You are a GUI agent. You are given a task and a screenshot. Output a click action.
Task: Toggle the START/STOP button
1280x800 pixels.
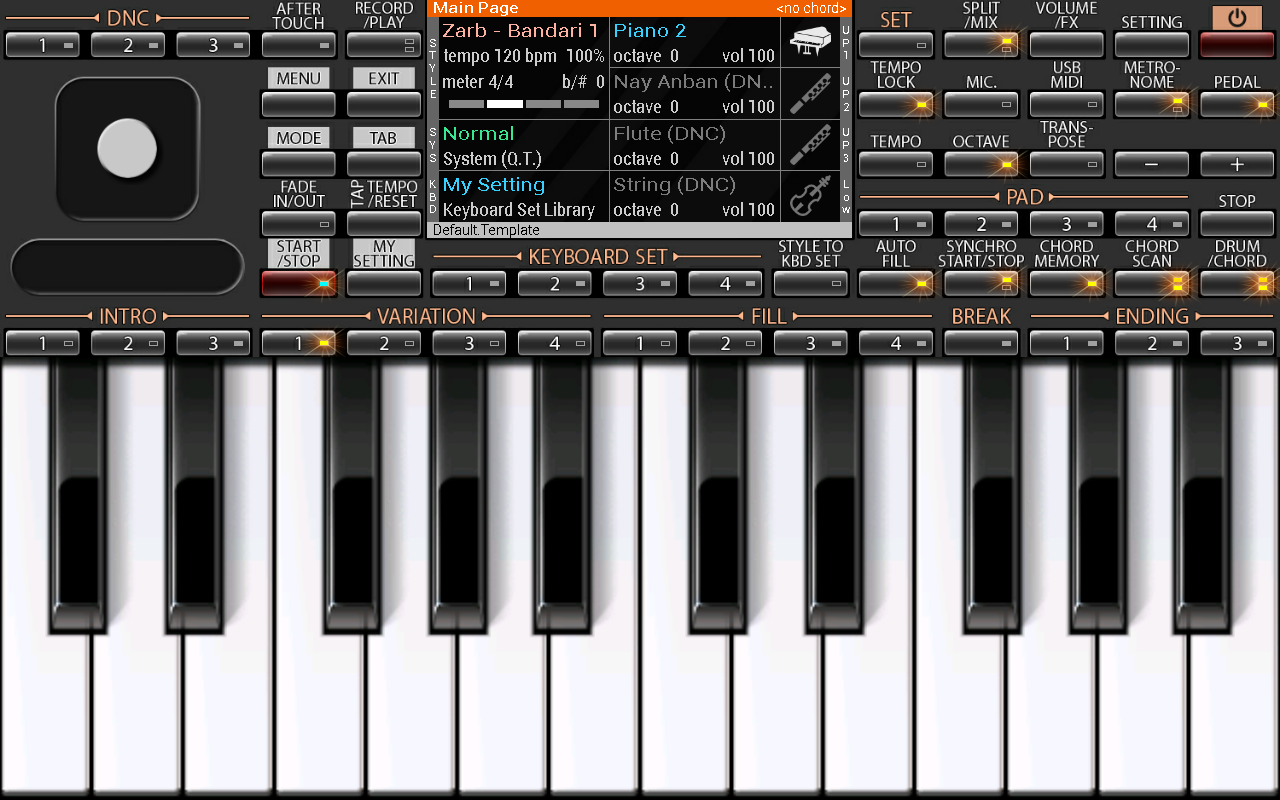299,284
